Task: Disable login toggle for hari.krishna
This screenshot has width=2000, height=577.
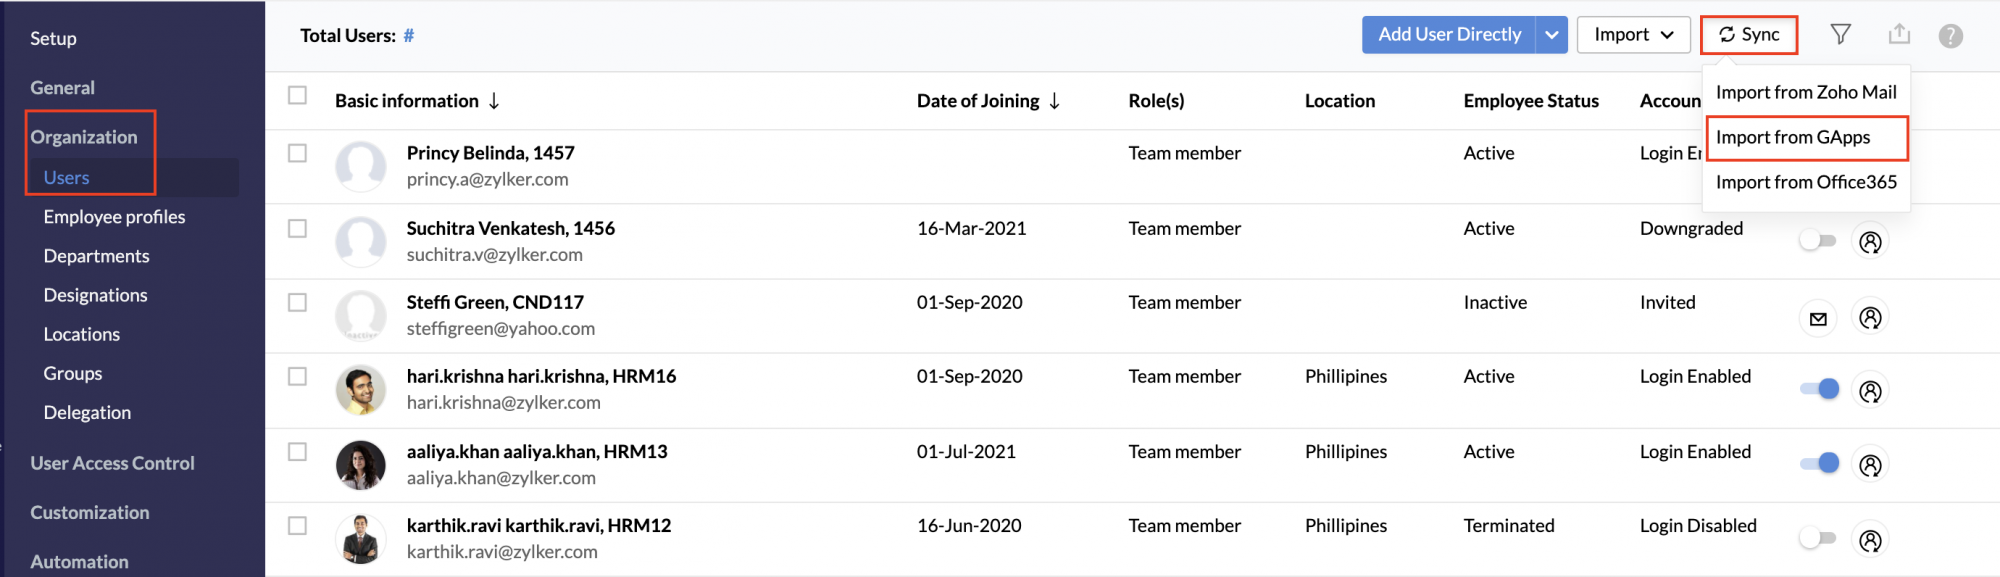Action: point(1819,389)
